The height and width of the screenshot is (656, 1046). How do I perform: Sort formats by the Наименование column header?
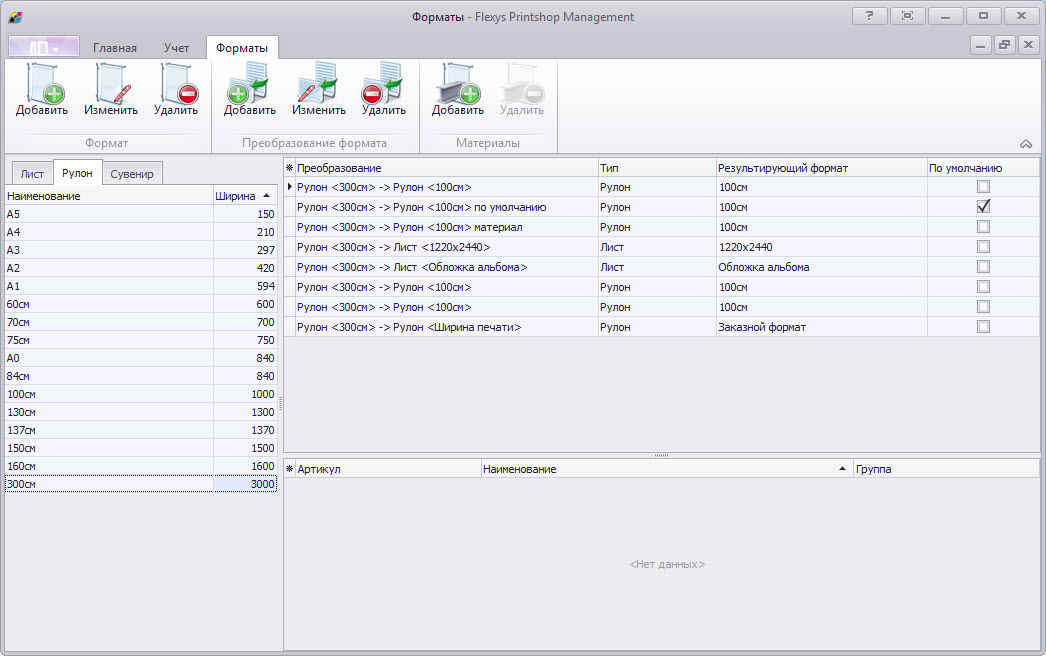[109, 196]
